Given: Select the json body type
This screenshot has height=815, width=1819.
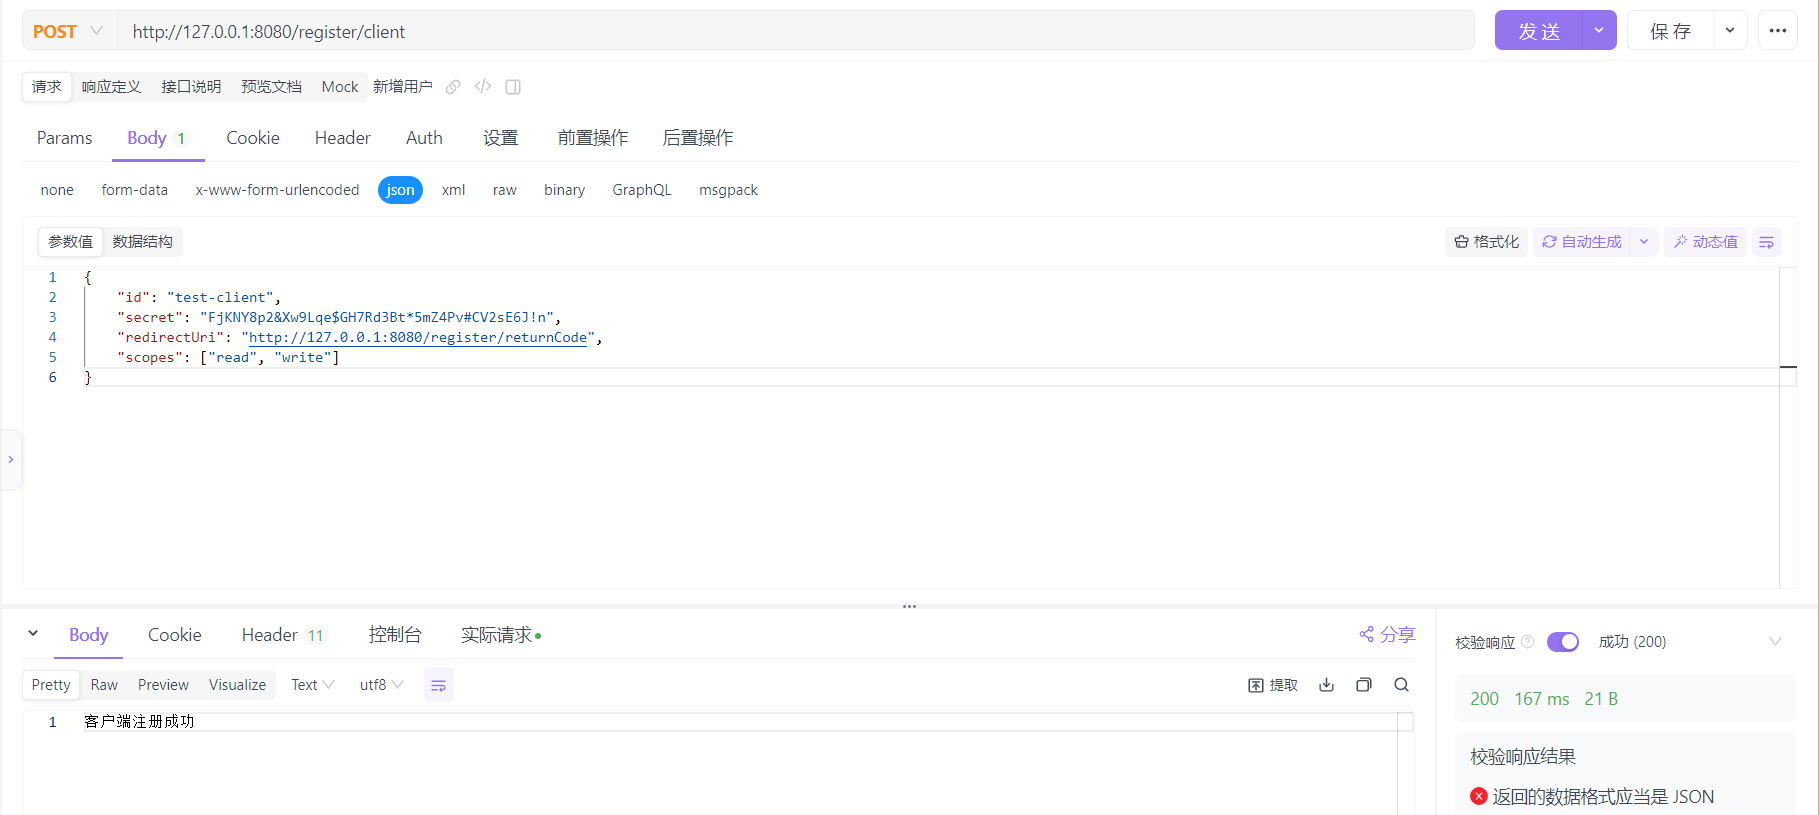Looking at the screenshot, I should 400,190.
